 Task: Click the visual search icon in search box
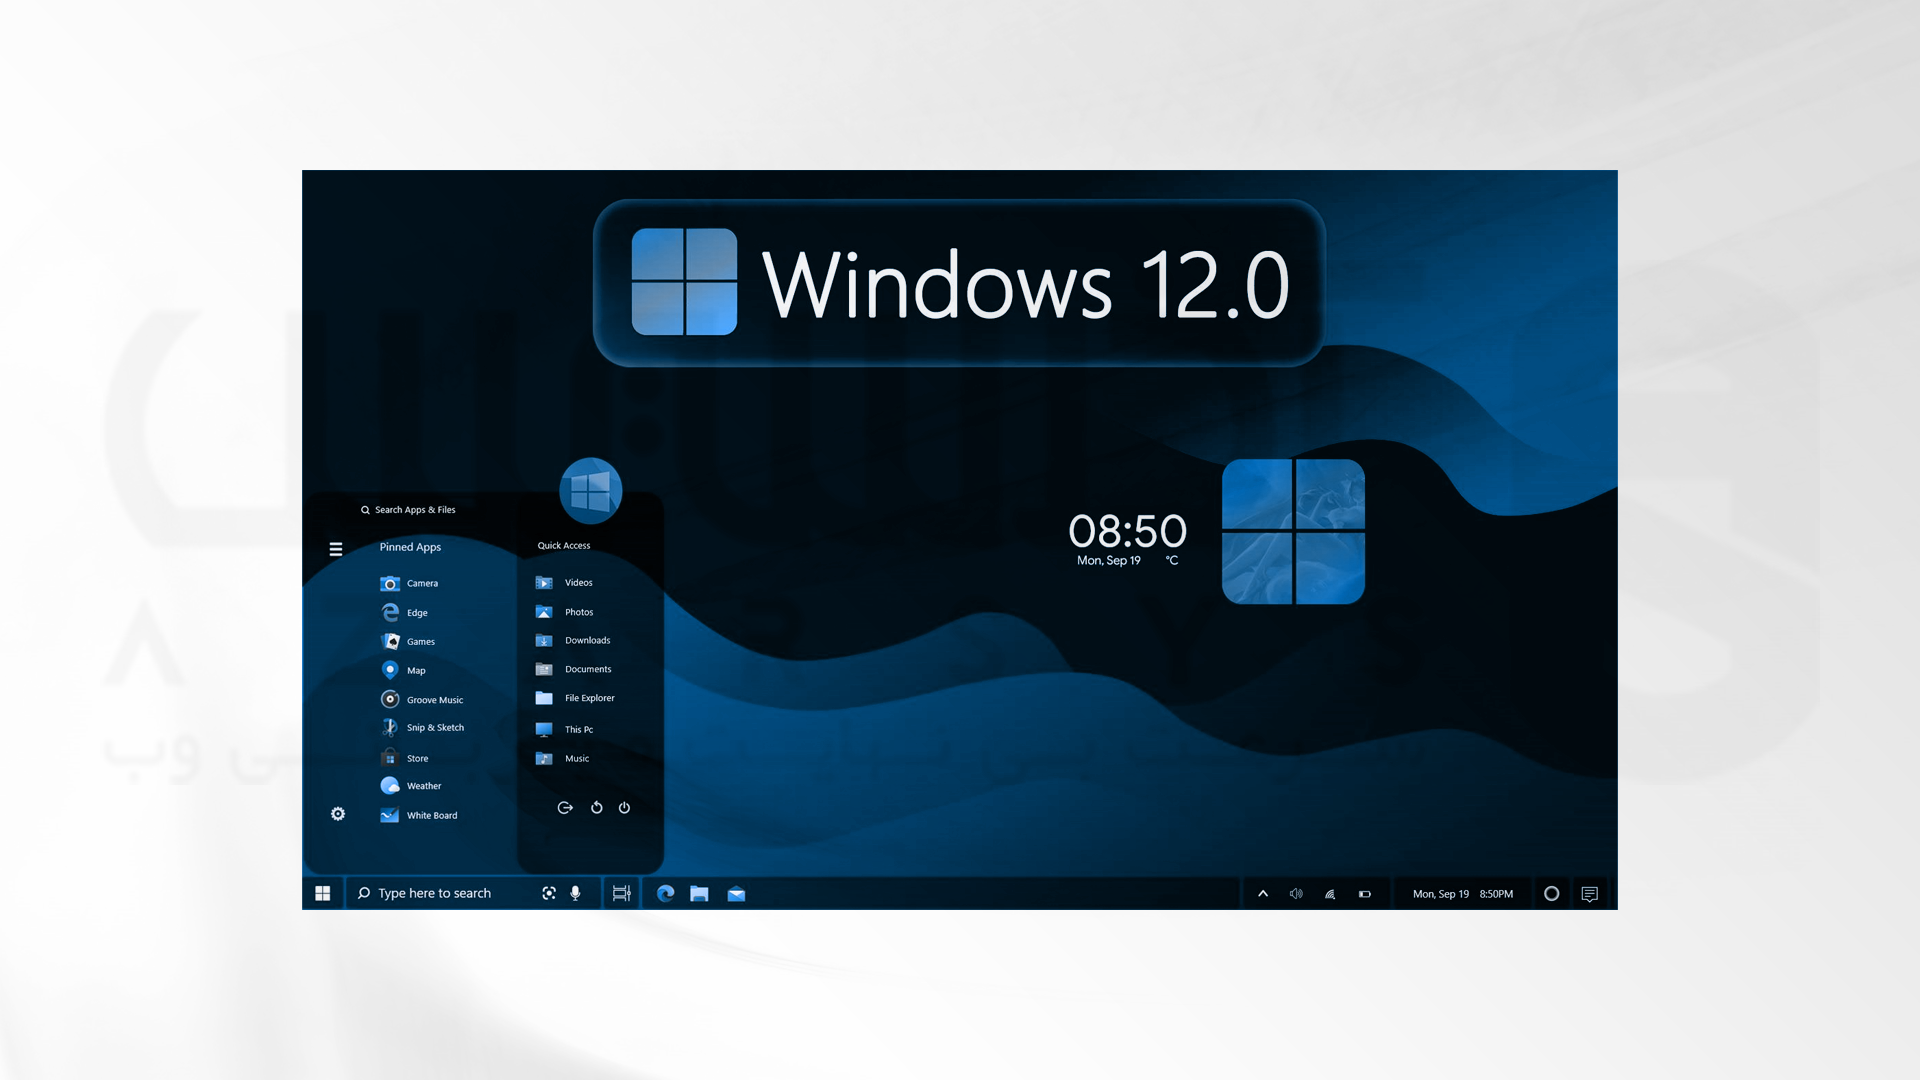click(549, 893)
